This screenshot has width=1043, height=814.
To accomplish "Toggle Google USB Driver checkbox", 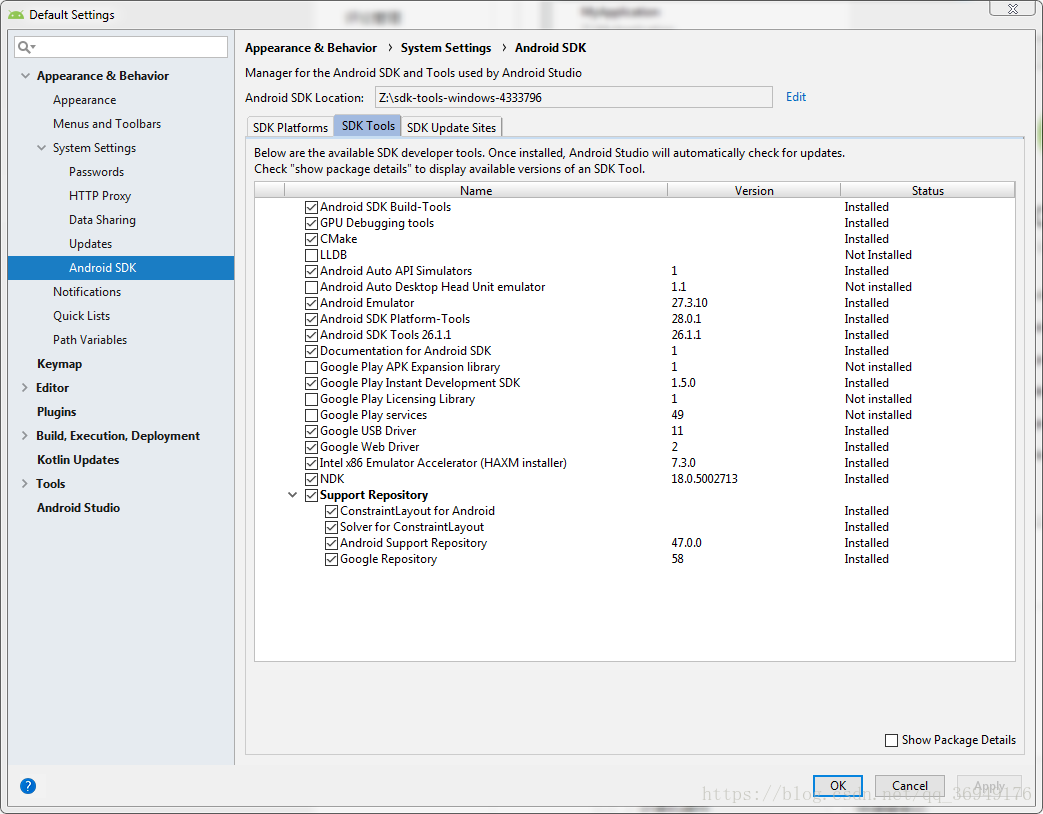I will tap(311, 431).
